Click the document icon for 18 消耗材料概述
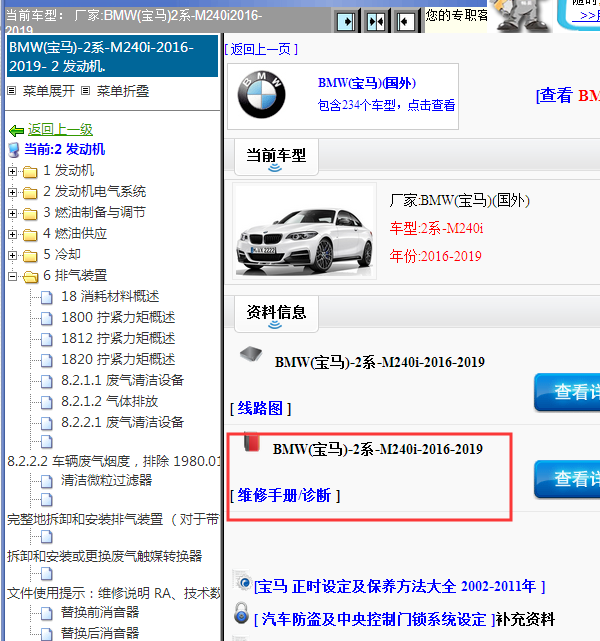 click(x=47, y=298)
